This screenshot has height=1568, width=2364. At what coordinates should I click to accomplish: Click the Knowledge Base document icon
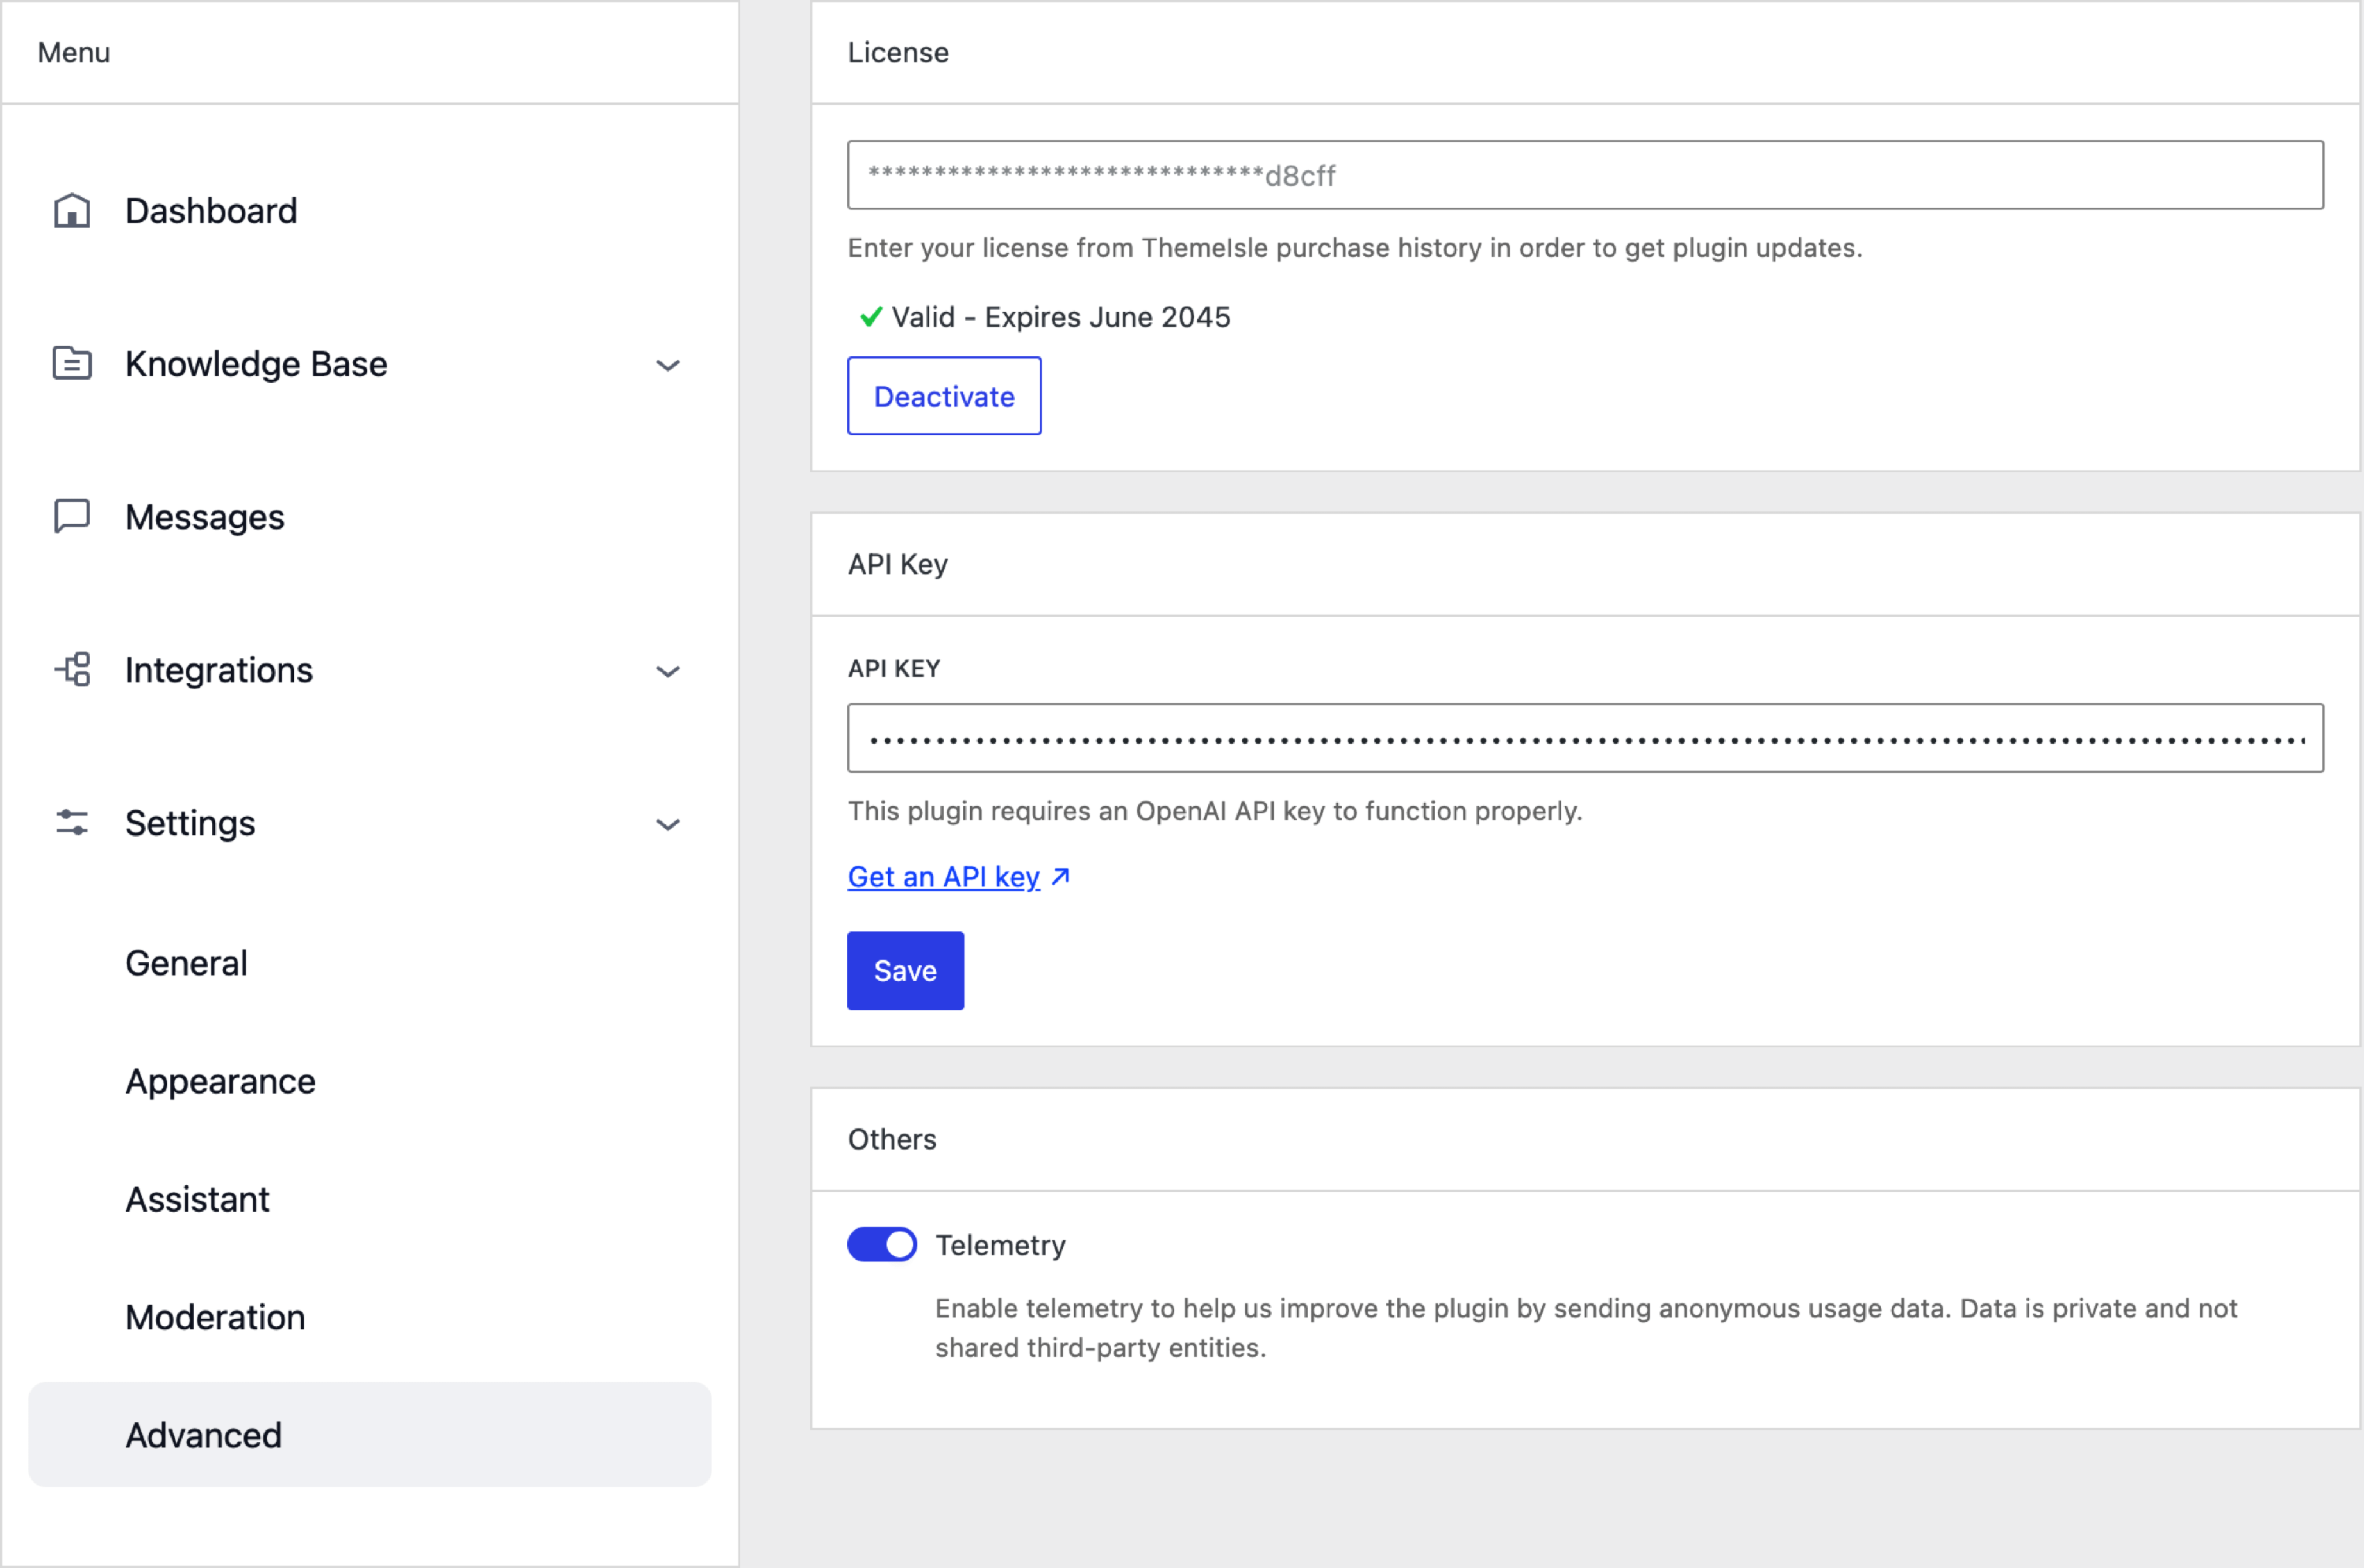click(x=72, y=364)
